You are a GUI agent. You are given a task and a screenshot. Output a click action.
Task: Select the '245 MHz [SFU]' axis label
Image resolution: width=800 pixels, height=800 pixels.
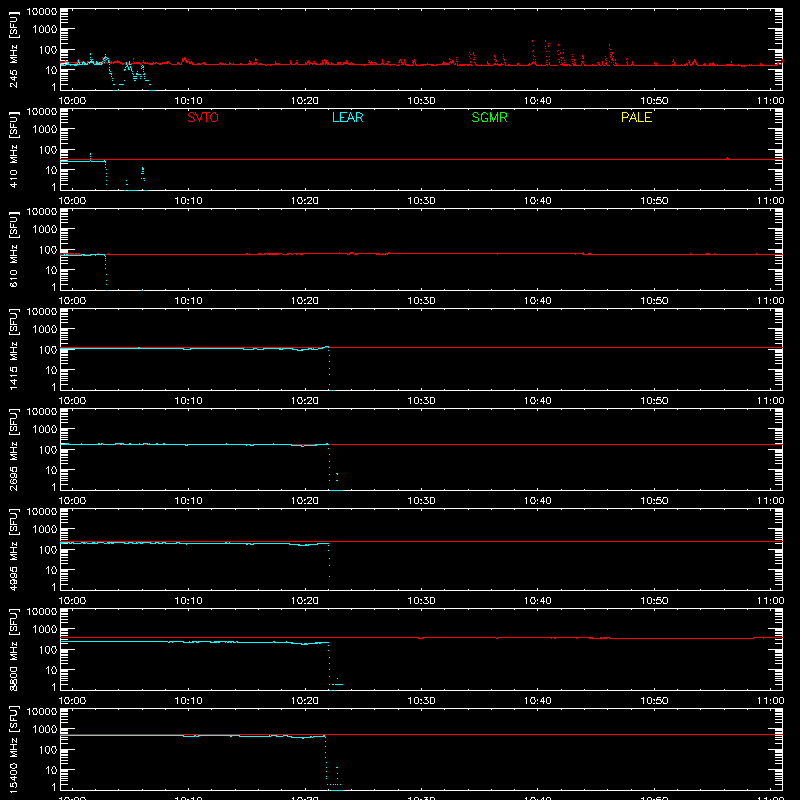14,49
